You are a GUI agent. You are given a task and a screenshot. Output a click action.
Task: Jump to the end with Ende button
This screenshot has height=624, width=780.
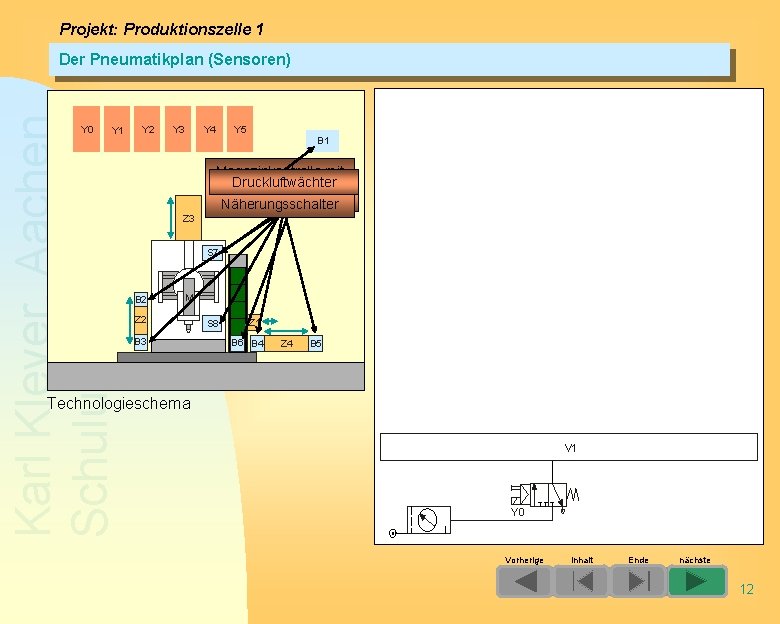(x=639, y=581)
